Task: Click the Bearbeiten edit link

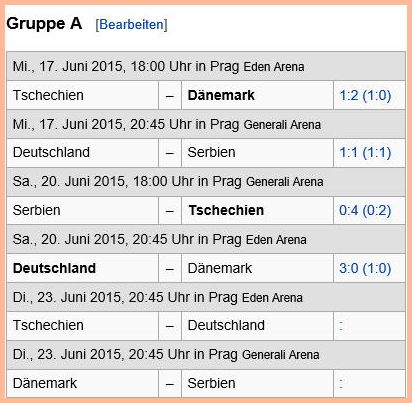Action: pos(131,24)
